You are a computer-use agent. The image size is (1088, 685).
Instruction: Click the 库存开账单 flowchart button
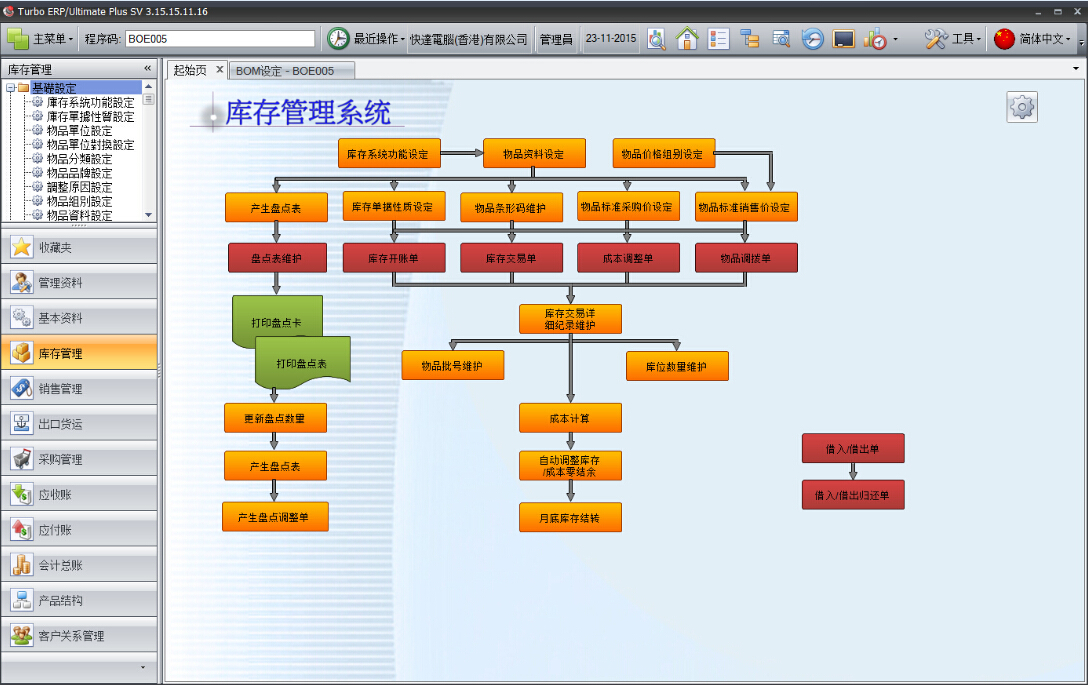(x=393, y=258)
